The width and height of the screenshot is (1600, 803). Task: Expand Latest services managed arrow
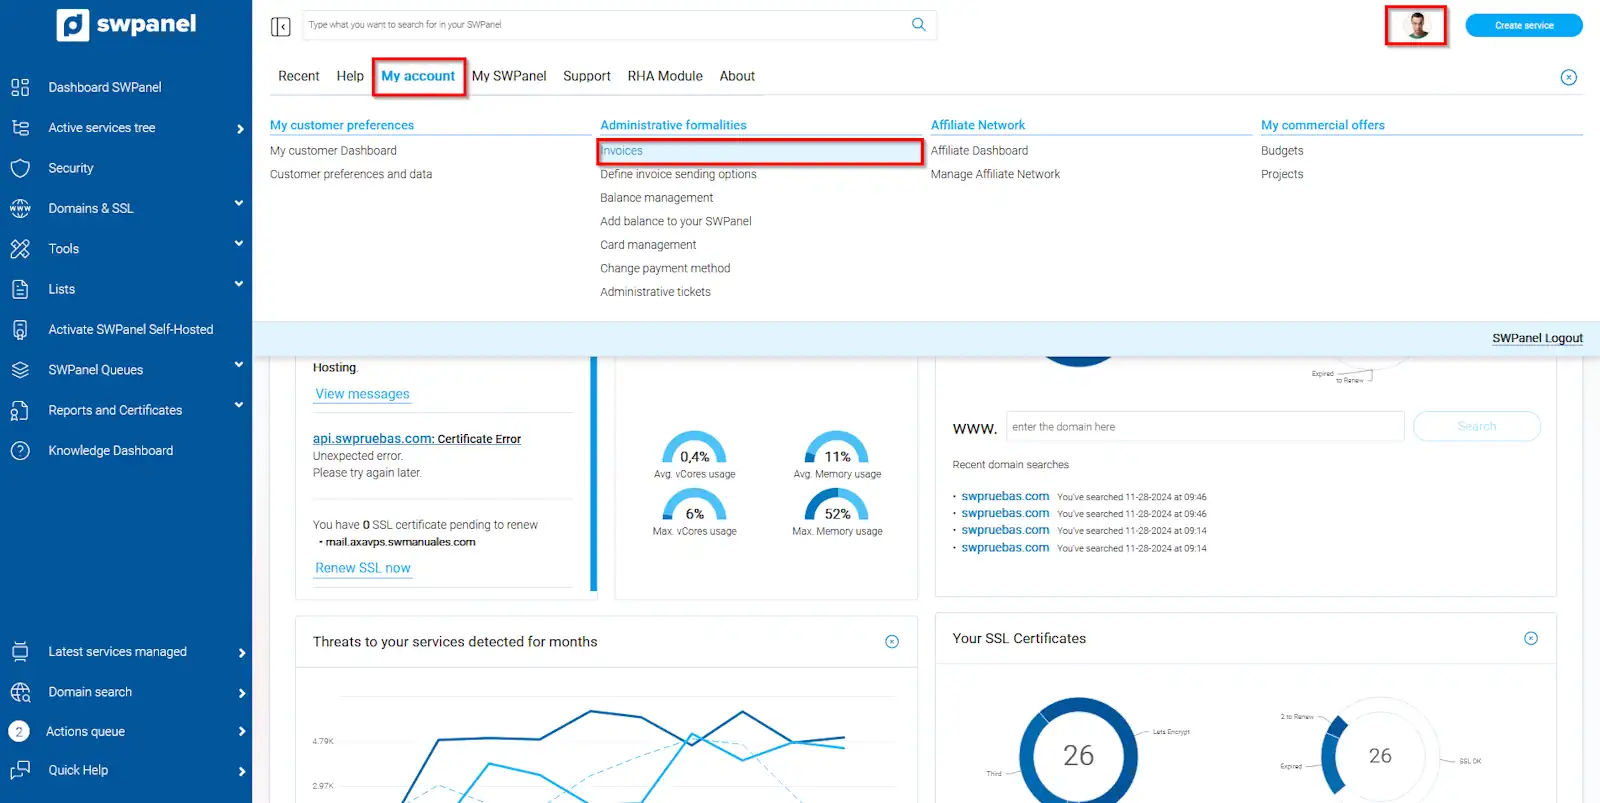coord(241,653)
